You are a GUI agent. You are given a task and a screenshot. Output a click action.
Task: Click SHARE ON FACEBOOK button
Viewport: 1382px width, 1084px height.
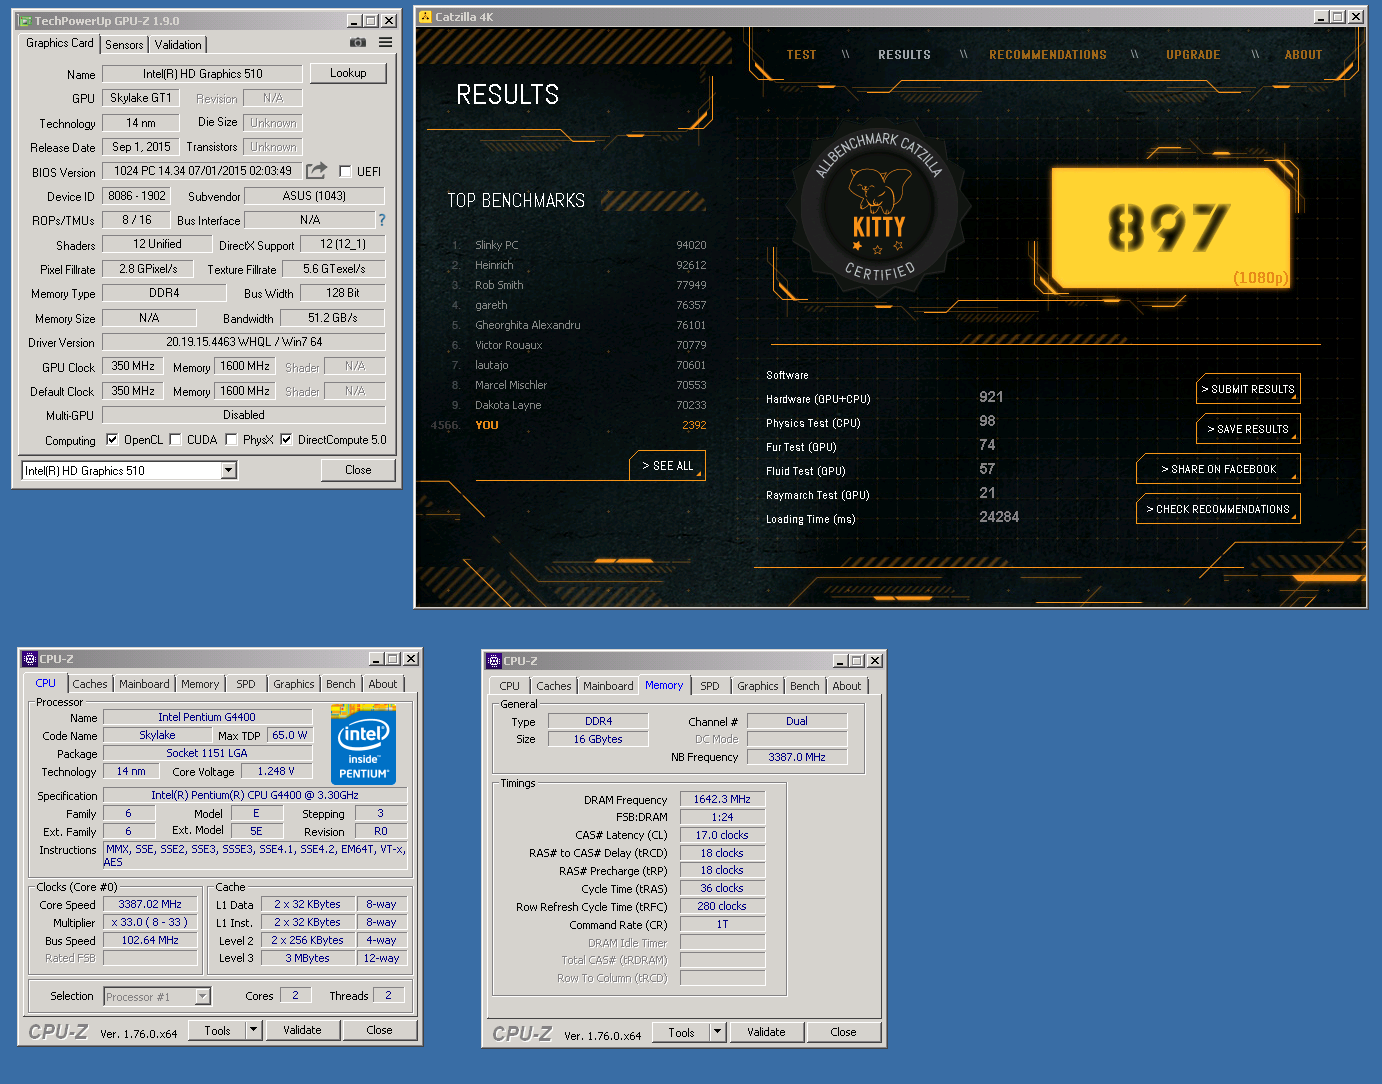(1218, 469)
